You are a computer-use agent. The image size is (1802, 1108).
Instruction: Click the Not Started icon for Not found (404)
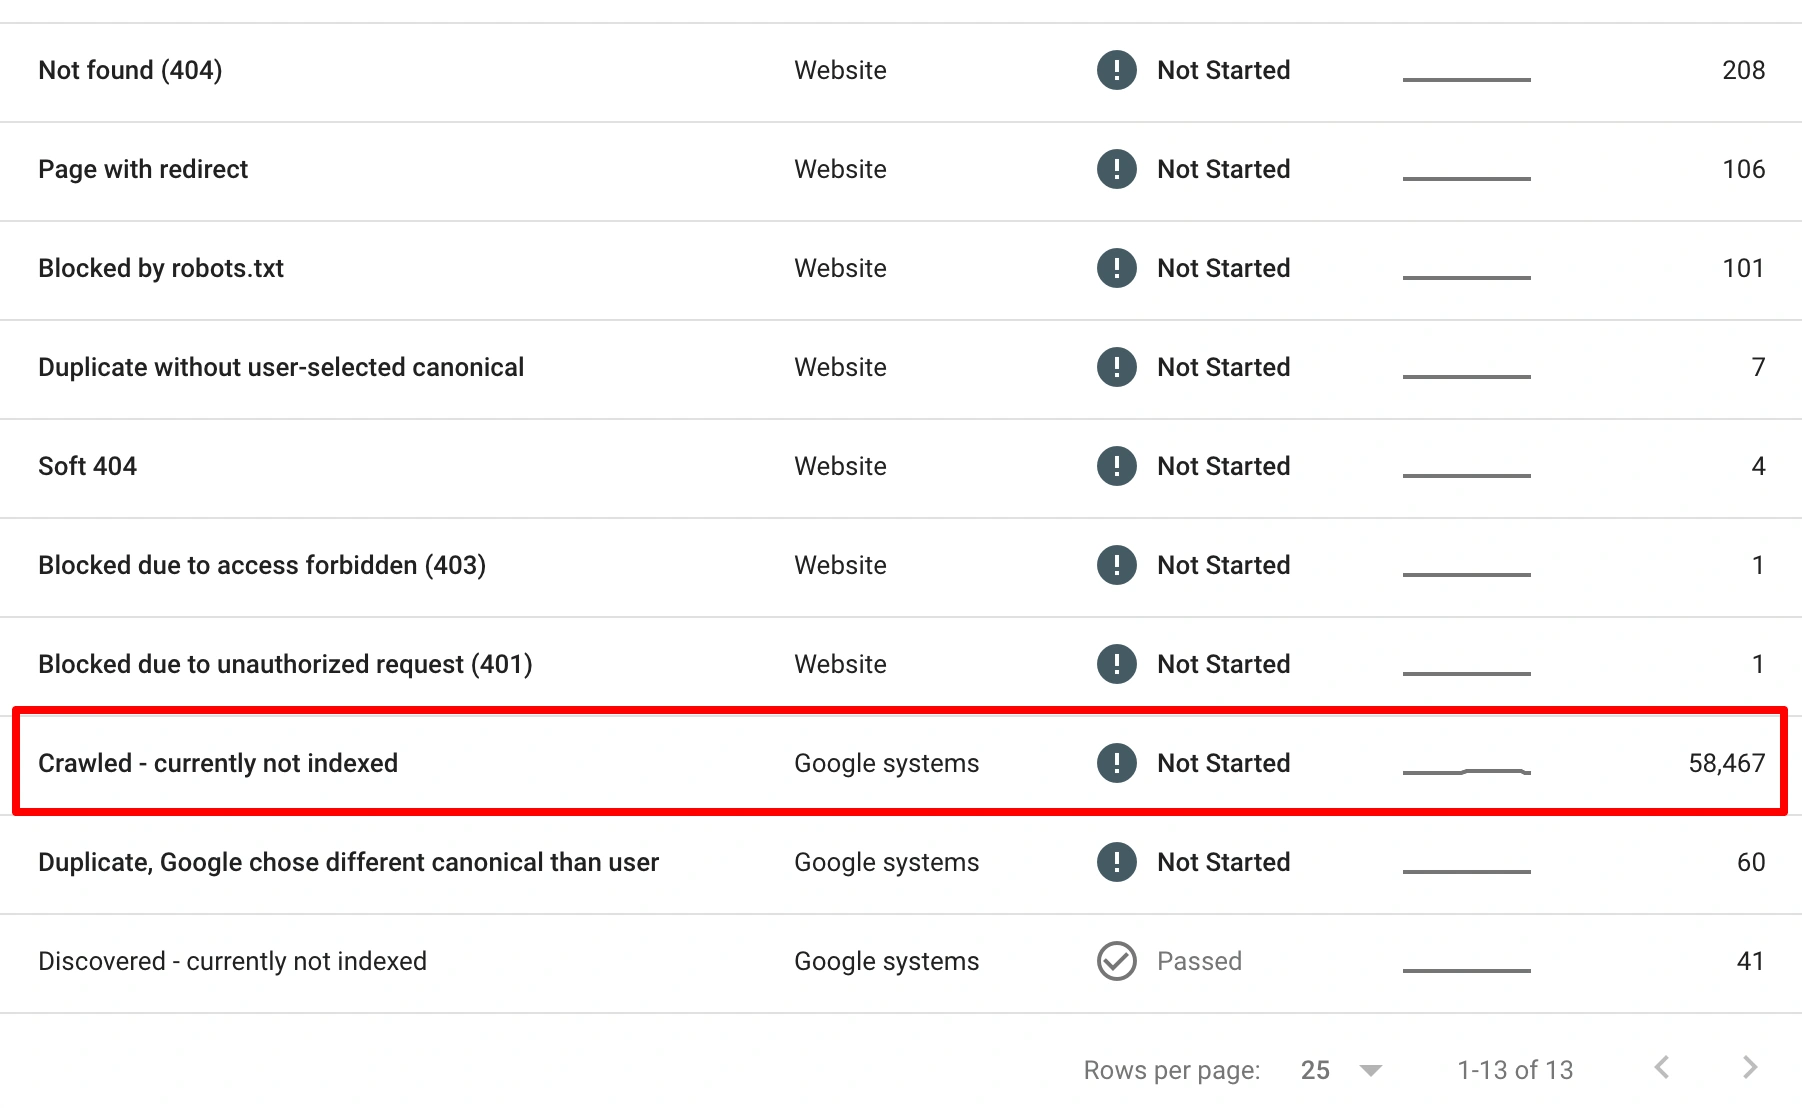click(1116, 70)
